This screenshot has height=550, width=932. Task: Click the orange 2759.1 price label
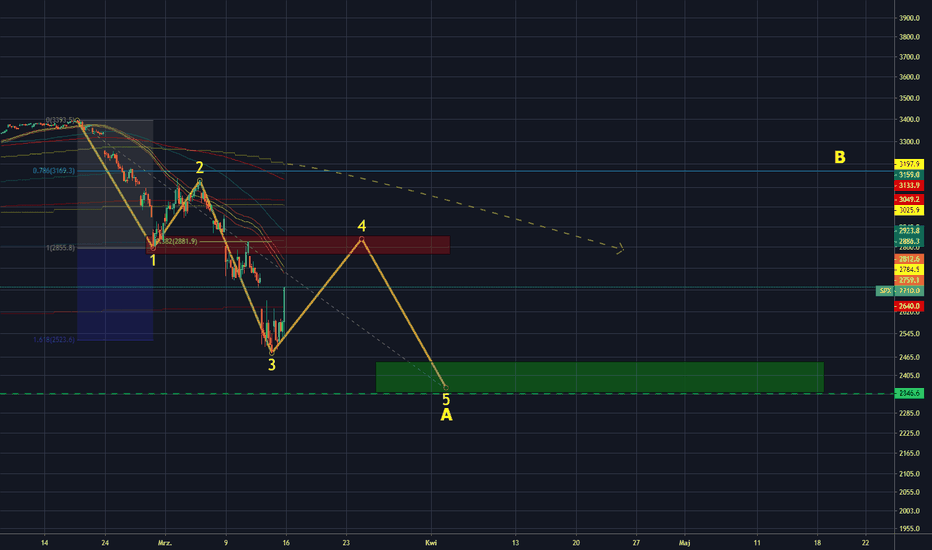pos(909,280)
